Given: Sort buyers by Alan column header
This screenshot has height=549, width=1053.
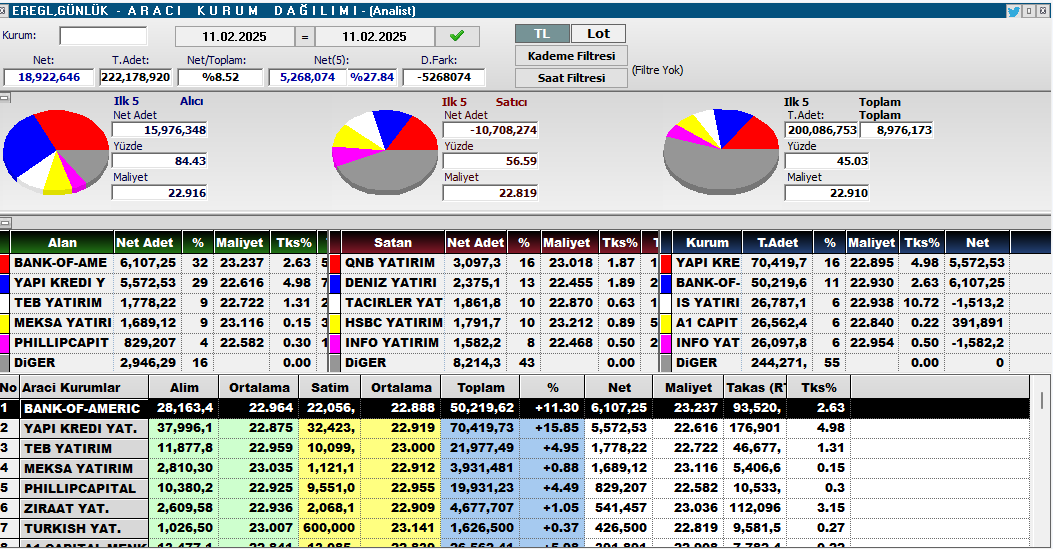Looking at the screenshot, I should coord(62,242).
